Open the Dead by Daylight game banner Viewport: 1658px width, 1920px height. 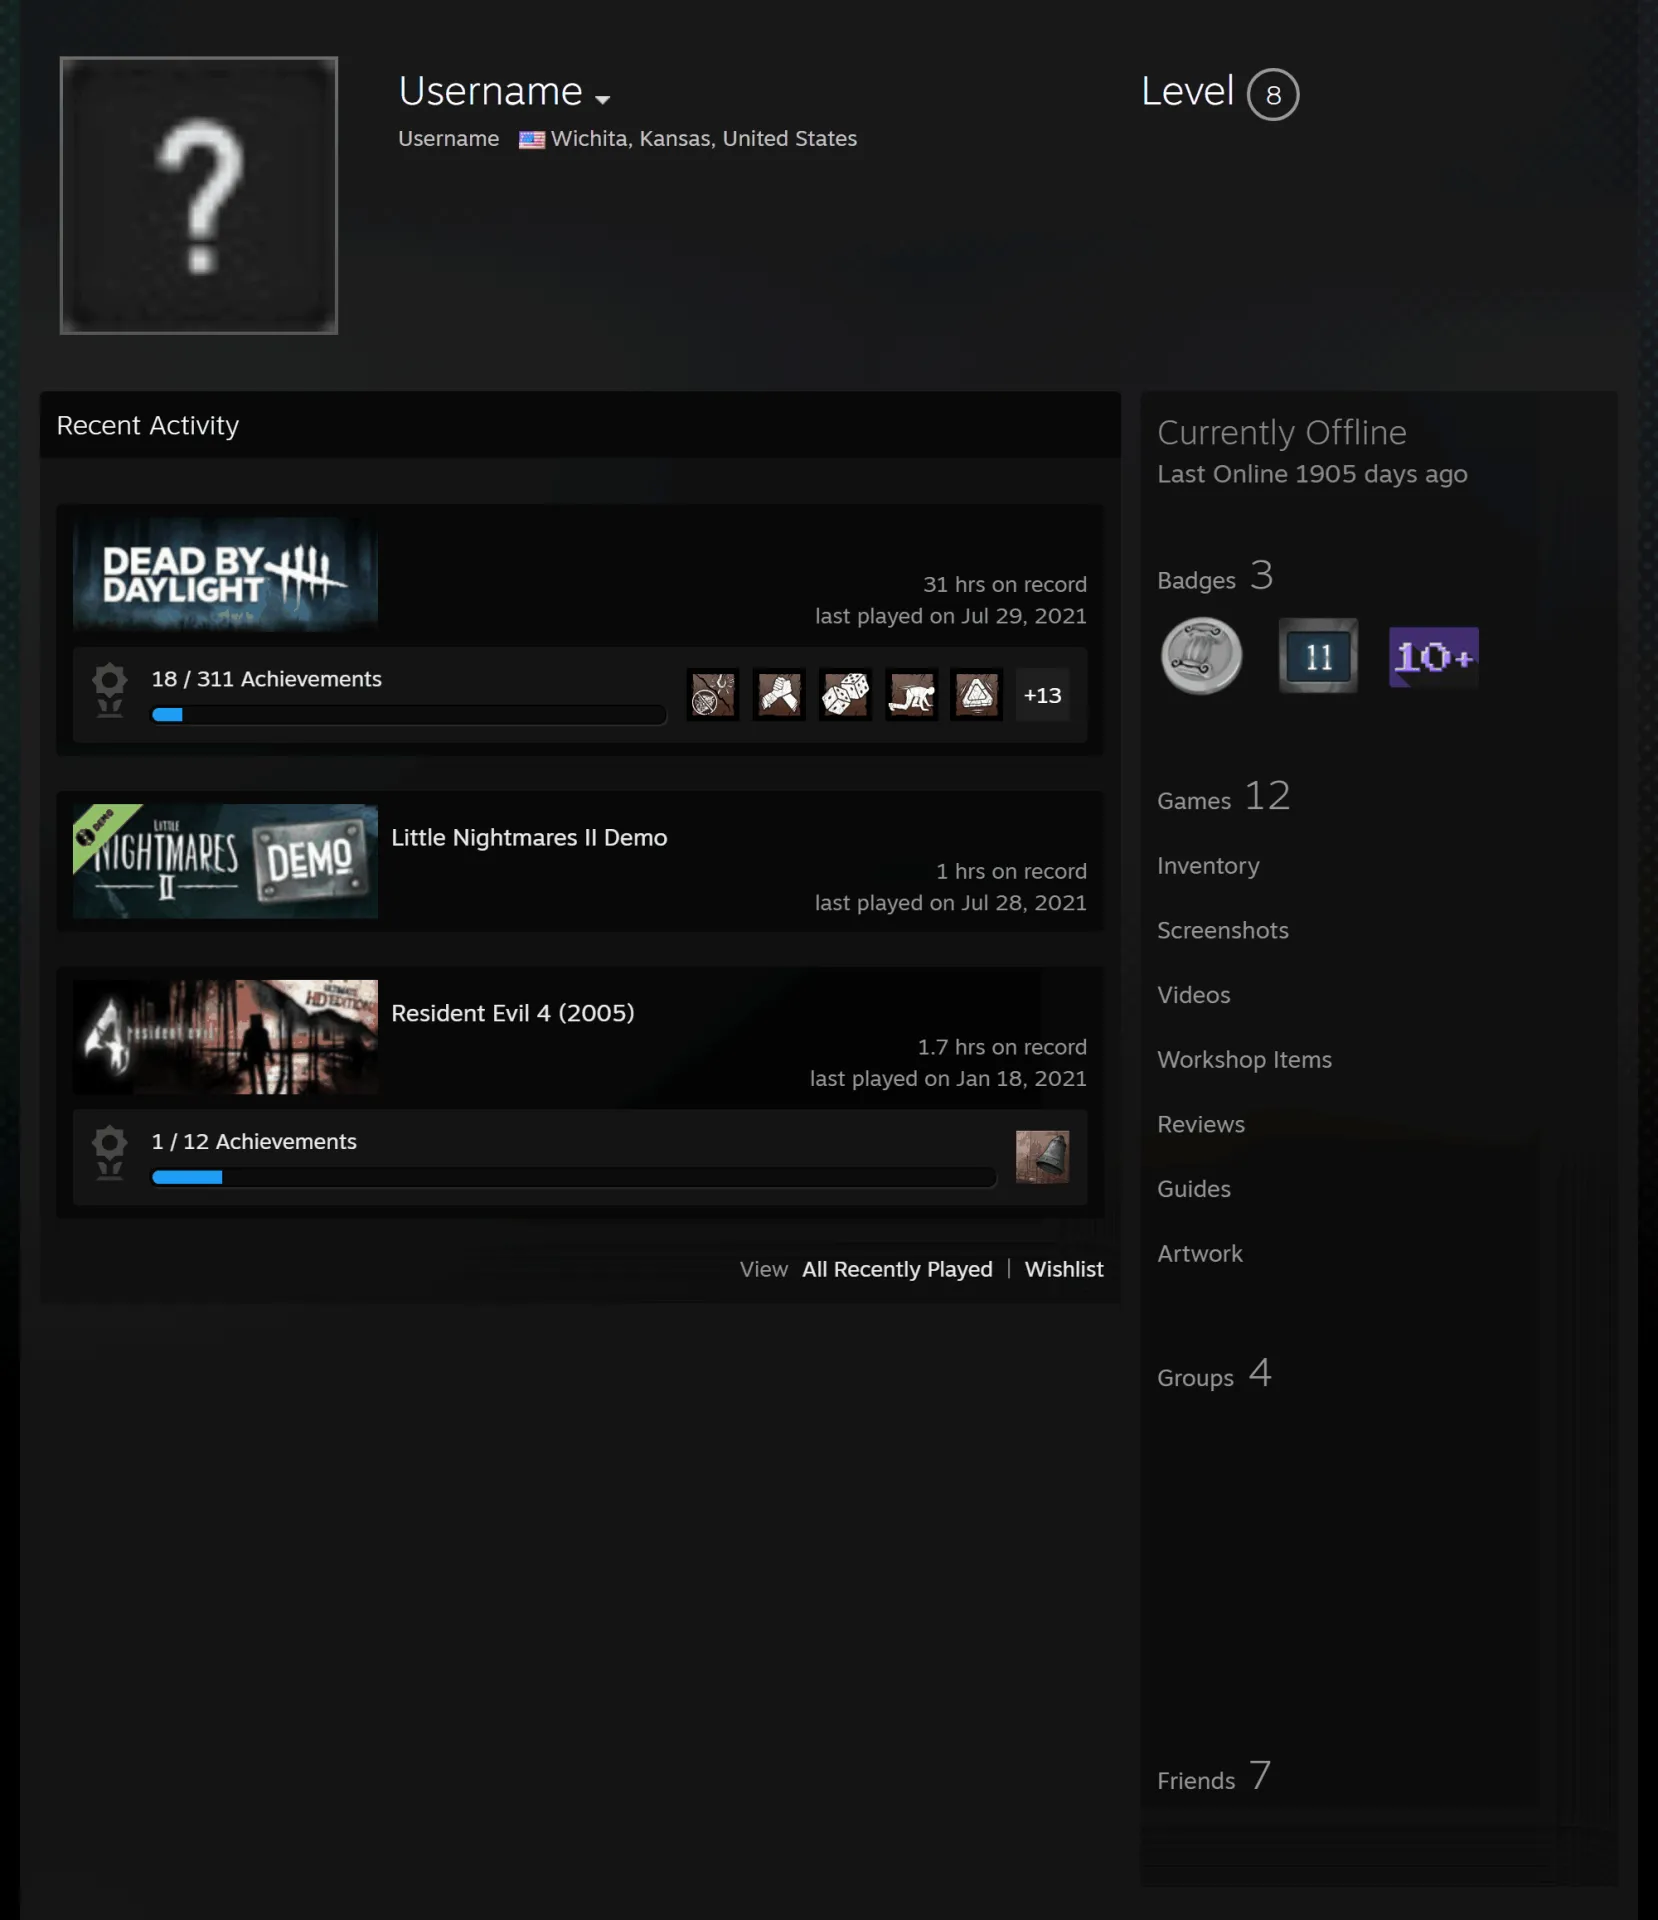coord(225,575)
